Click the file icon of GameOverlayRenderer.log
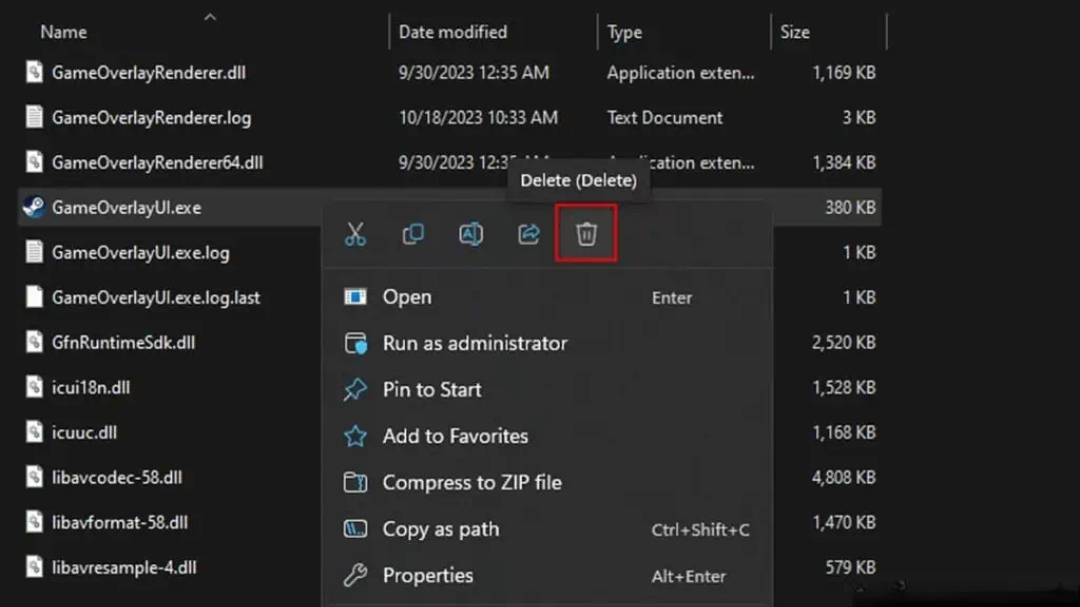1080x607 pixels. [34, 117]
